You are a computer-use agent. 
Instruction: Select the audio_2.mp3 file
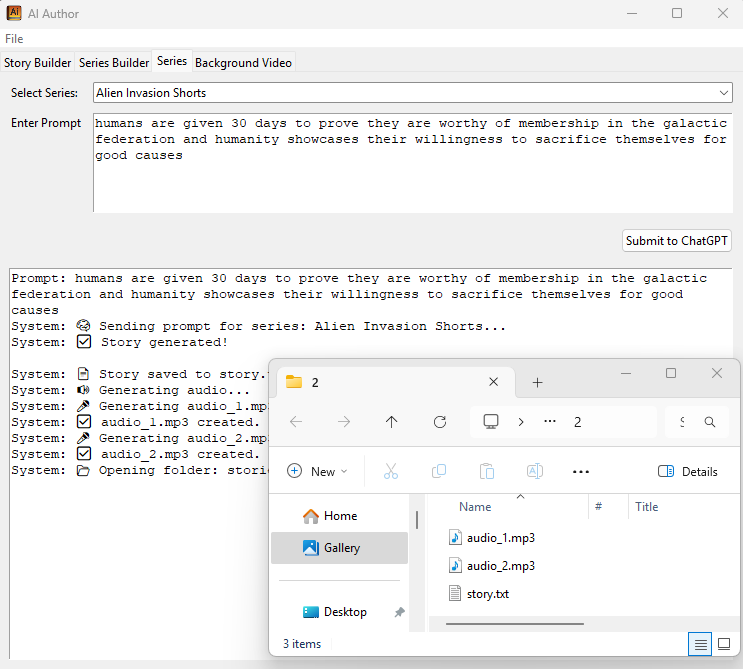coord(501,566)
